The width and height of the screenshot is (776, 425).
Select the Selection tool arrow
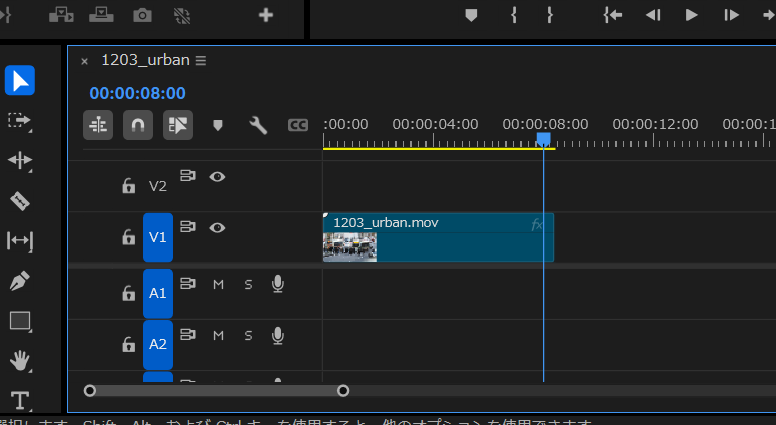(20, 80)
